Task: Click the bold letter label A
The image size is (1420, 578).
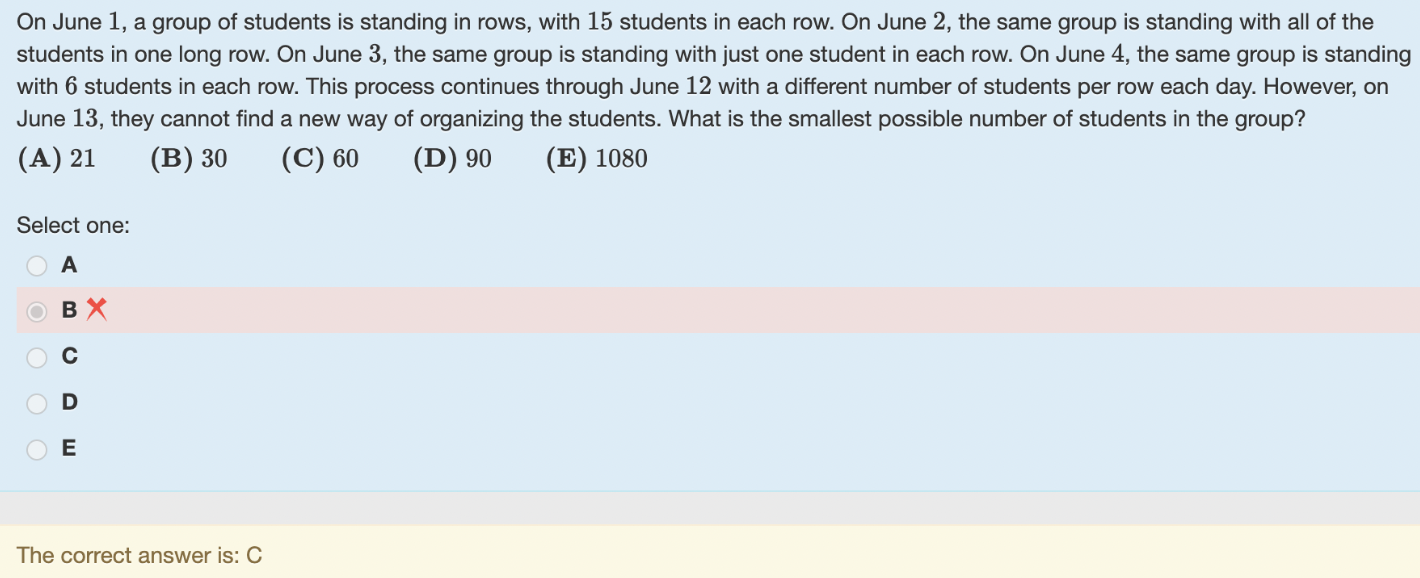Action: (69, 265)
